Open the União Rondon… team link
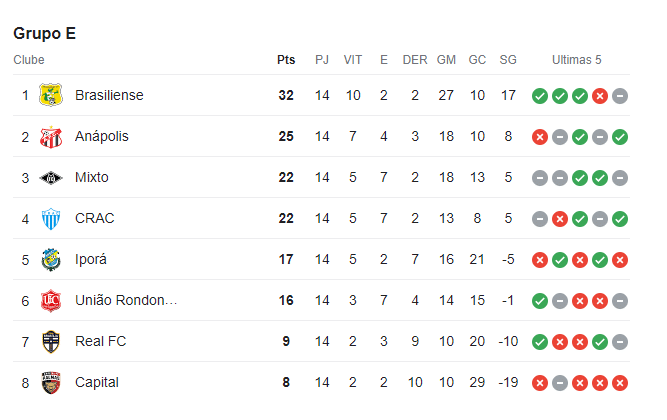Screen dimensions: 667x420 coord(126,300)
